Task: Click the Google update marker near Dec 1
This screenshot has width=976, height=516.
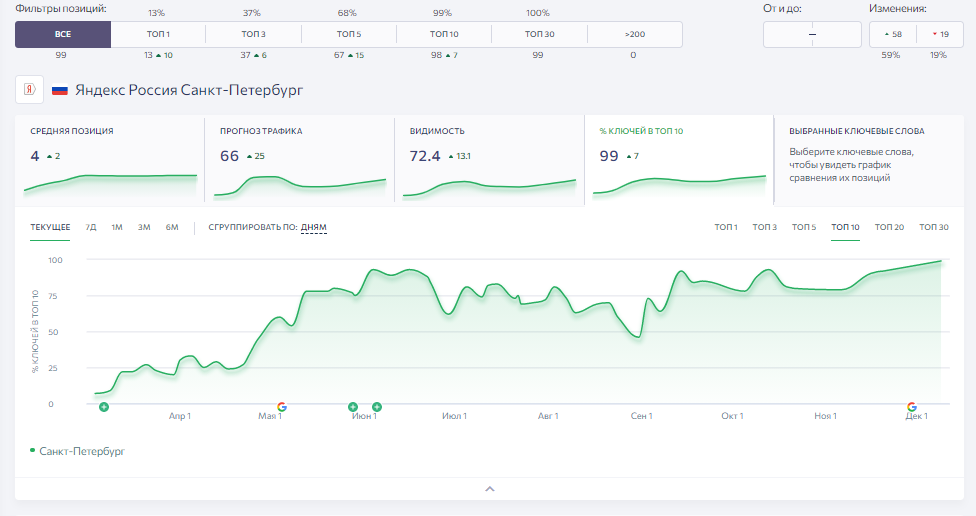Action: 912,407
